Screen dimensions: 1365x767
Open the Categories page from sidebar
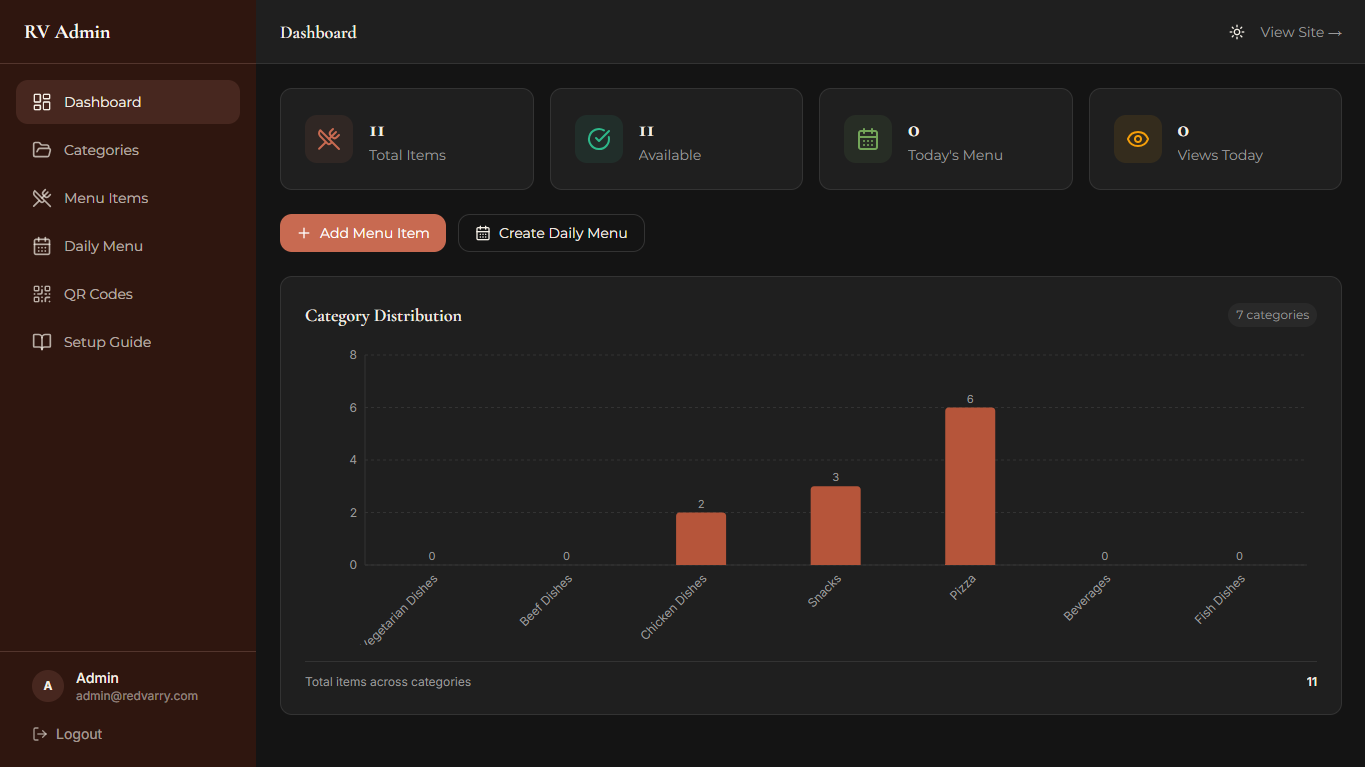[x=101, y=150]
